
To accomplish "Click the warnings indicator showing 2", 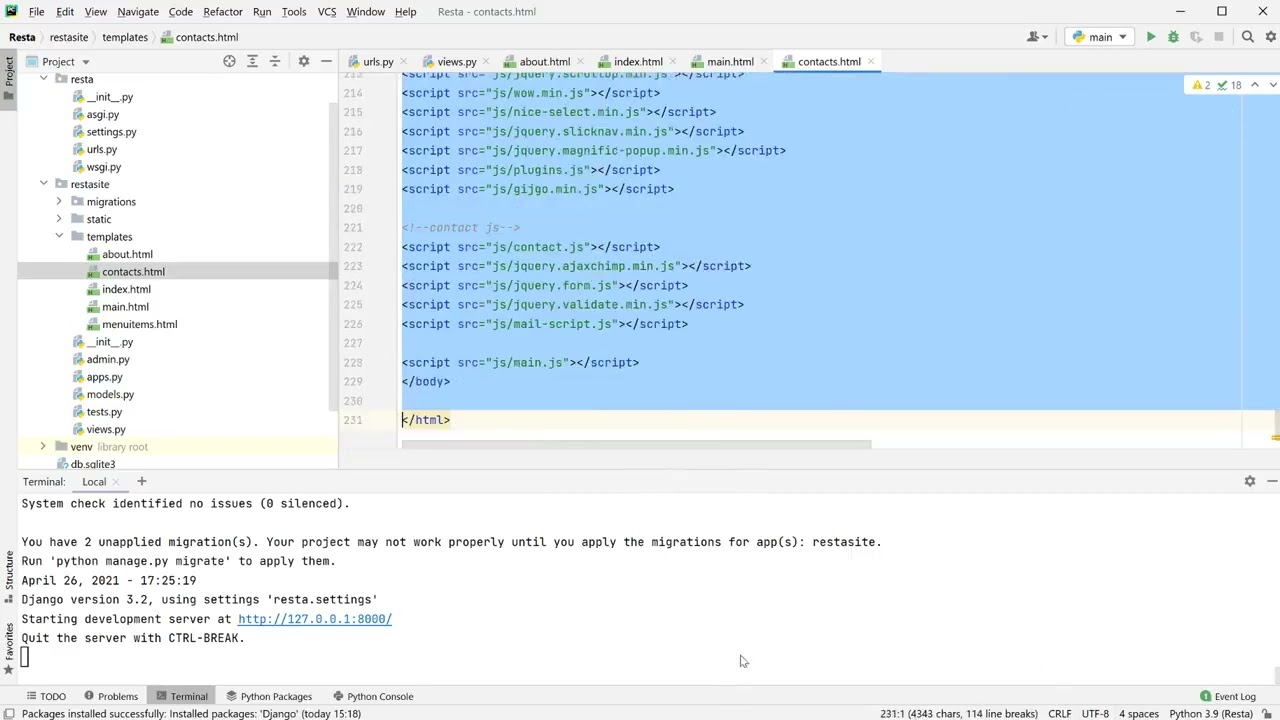I will point(1201,85).
